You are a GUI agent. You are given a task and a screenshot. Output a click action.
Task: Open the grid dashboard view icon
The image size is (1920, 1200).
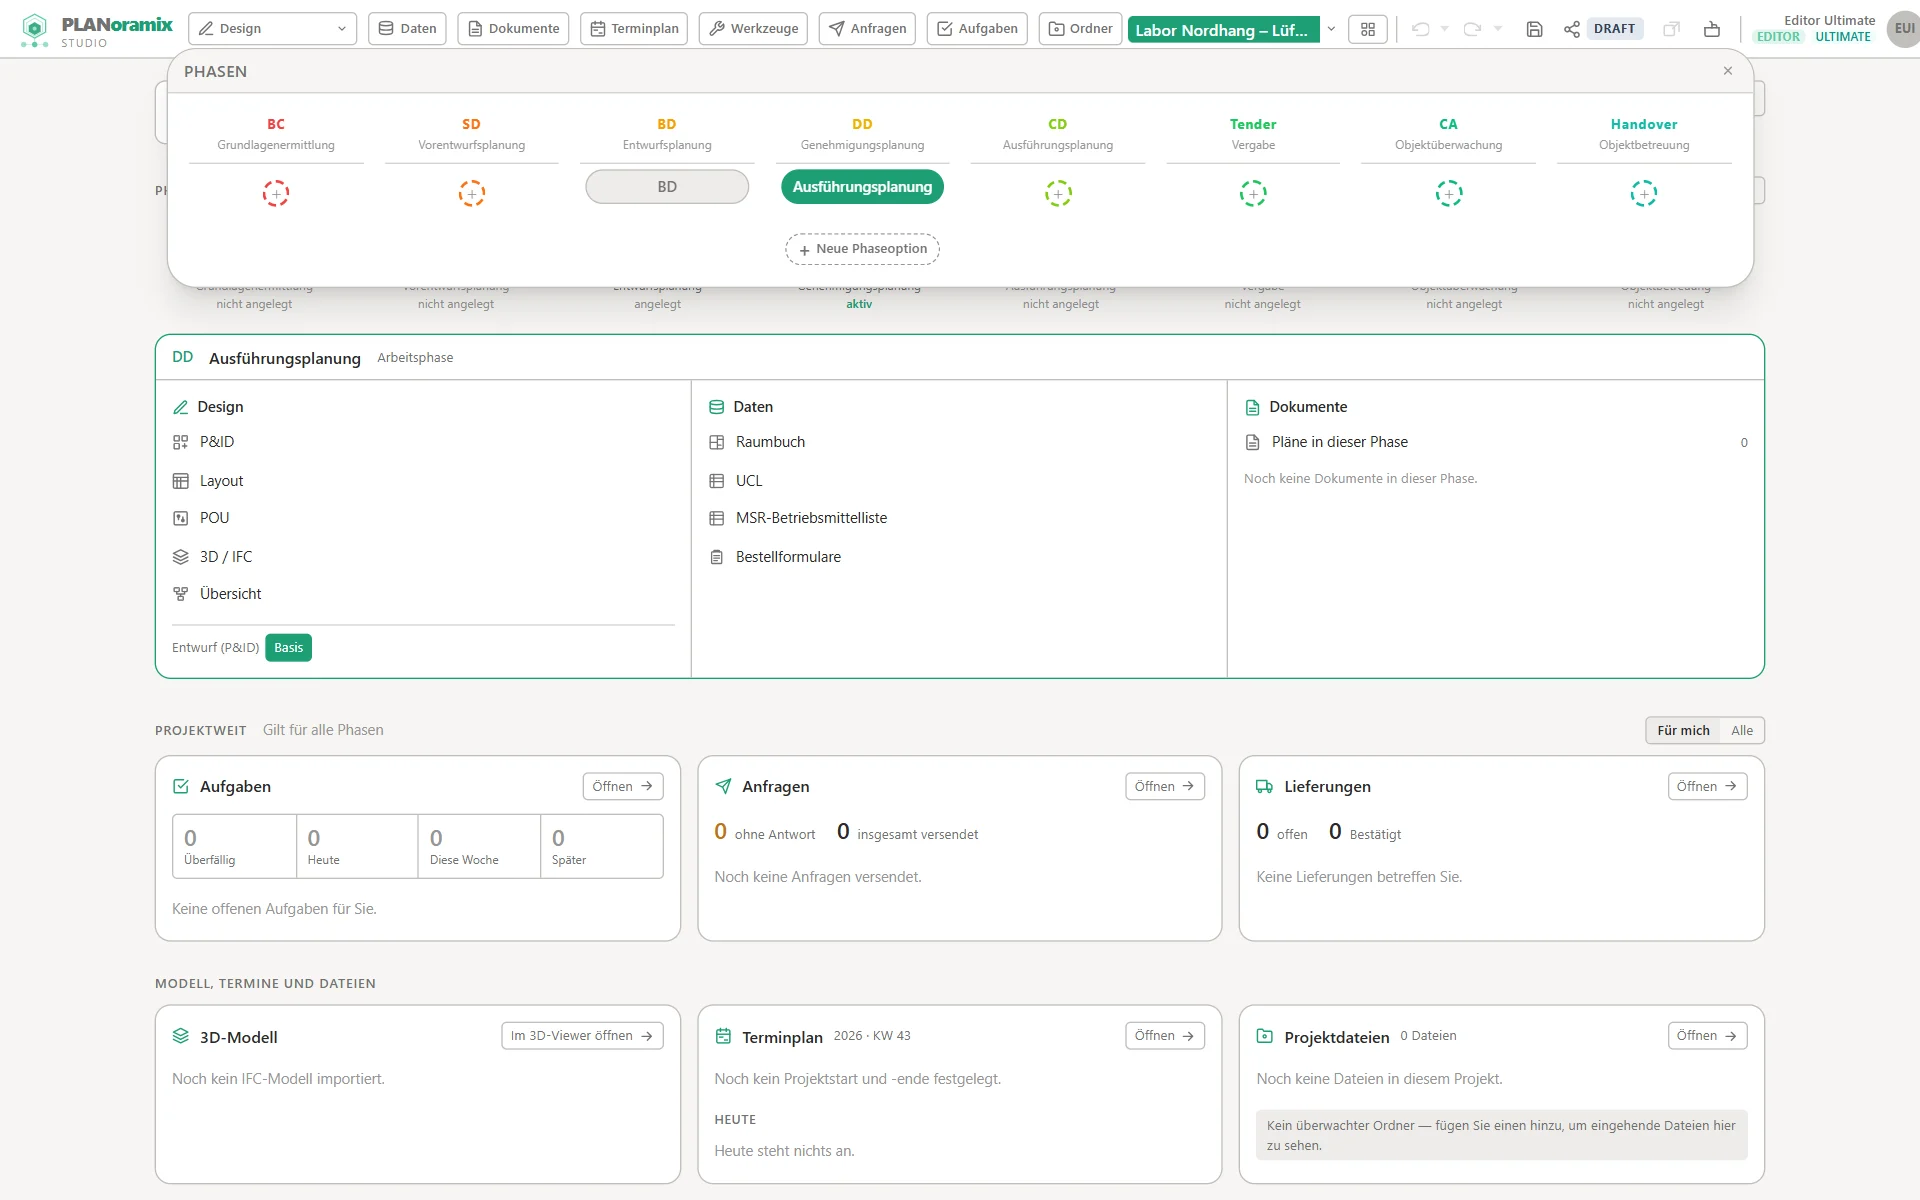(x=1368, y=29)
